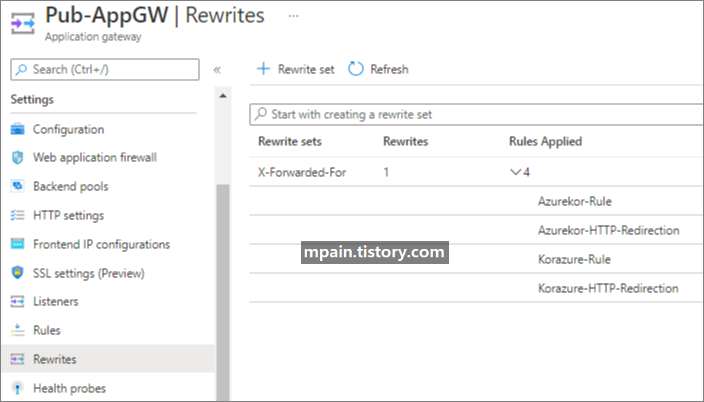Click the Rewrites icon in sidebar
The width and height of the screenshot is (704, 402).
point(18,359)
